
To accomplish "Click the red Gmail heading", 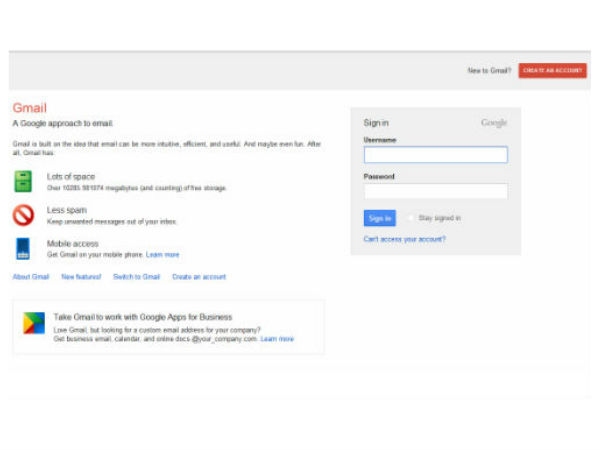I will [29, 108].
